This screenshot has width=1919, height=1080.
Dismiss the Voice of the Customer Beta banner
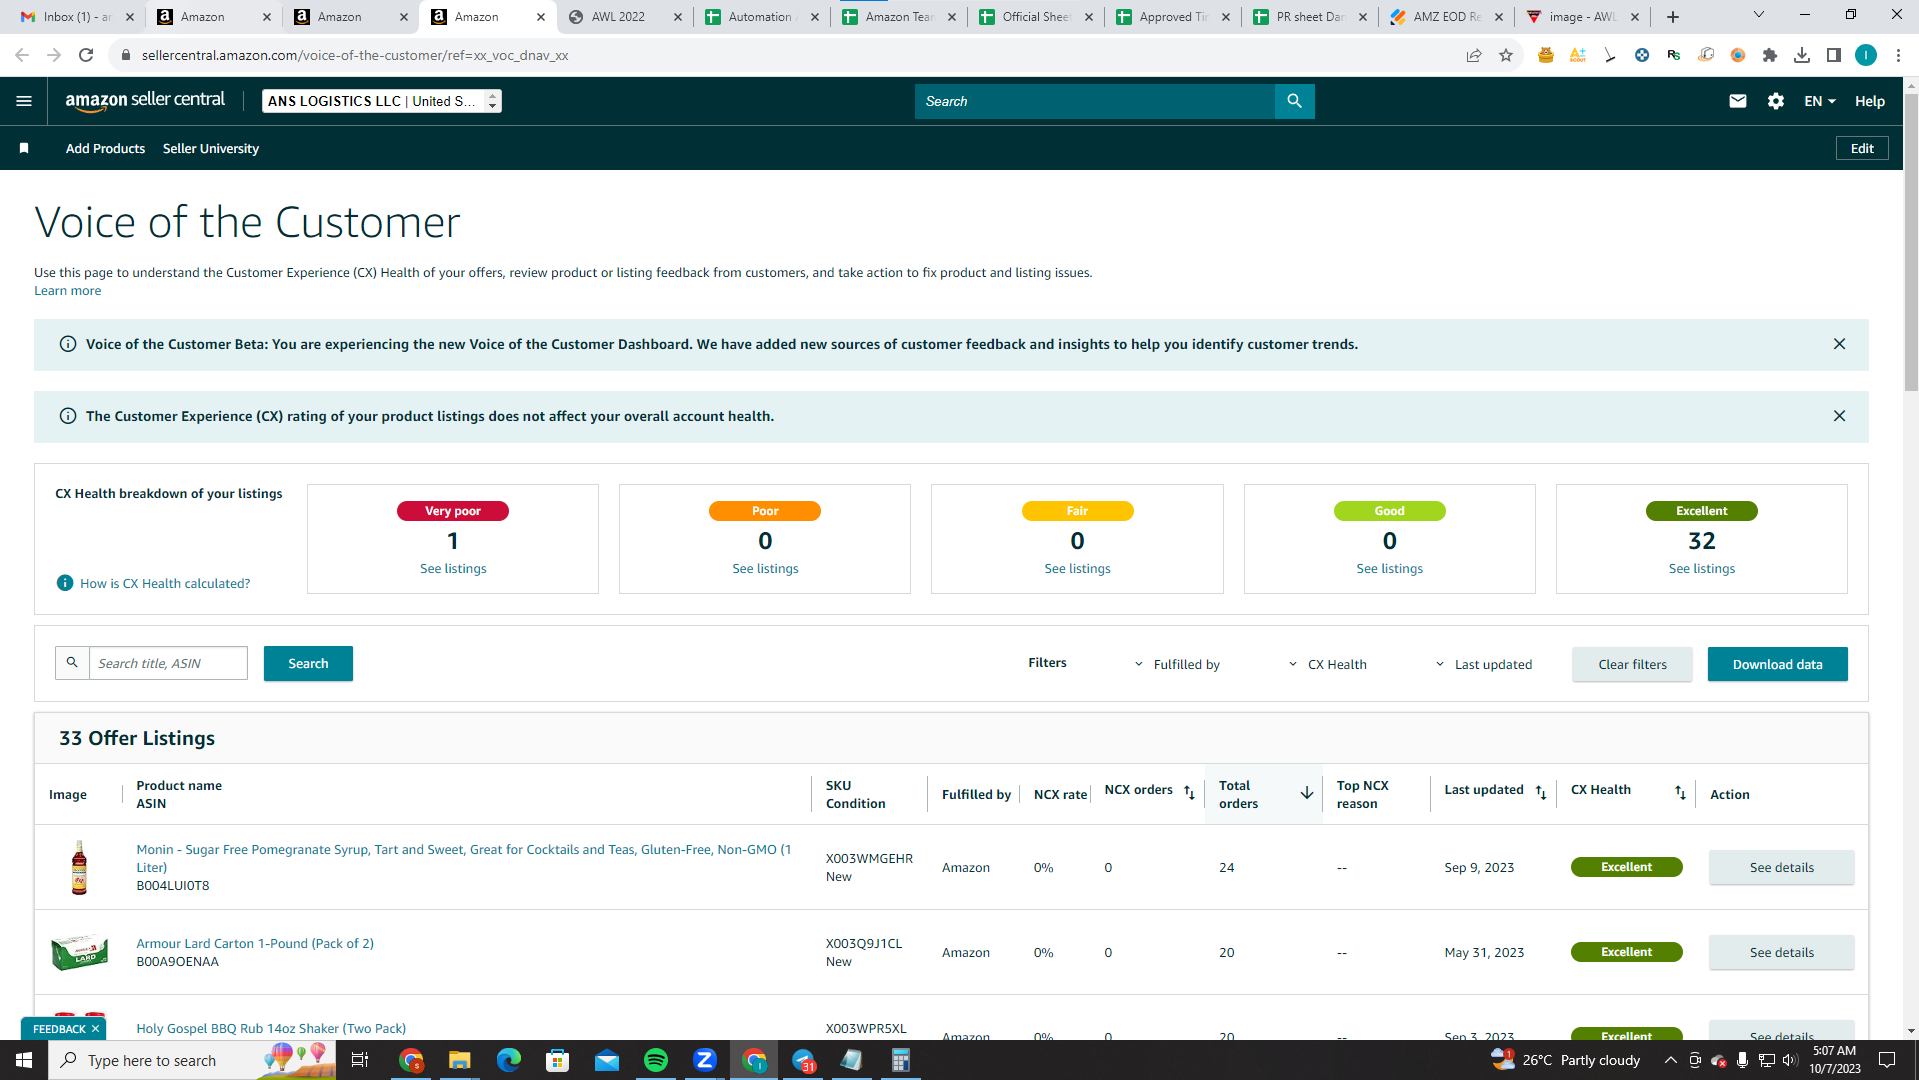[1839, 344]
